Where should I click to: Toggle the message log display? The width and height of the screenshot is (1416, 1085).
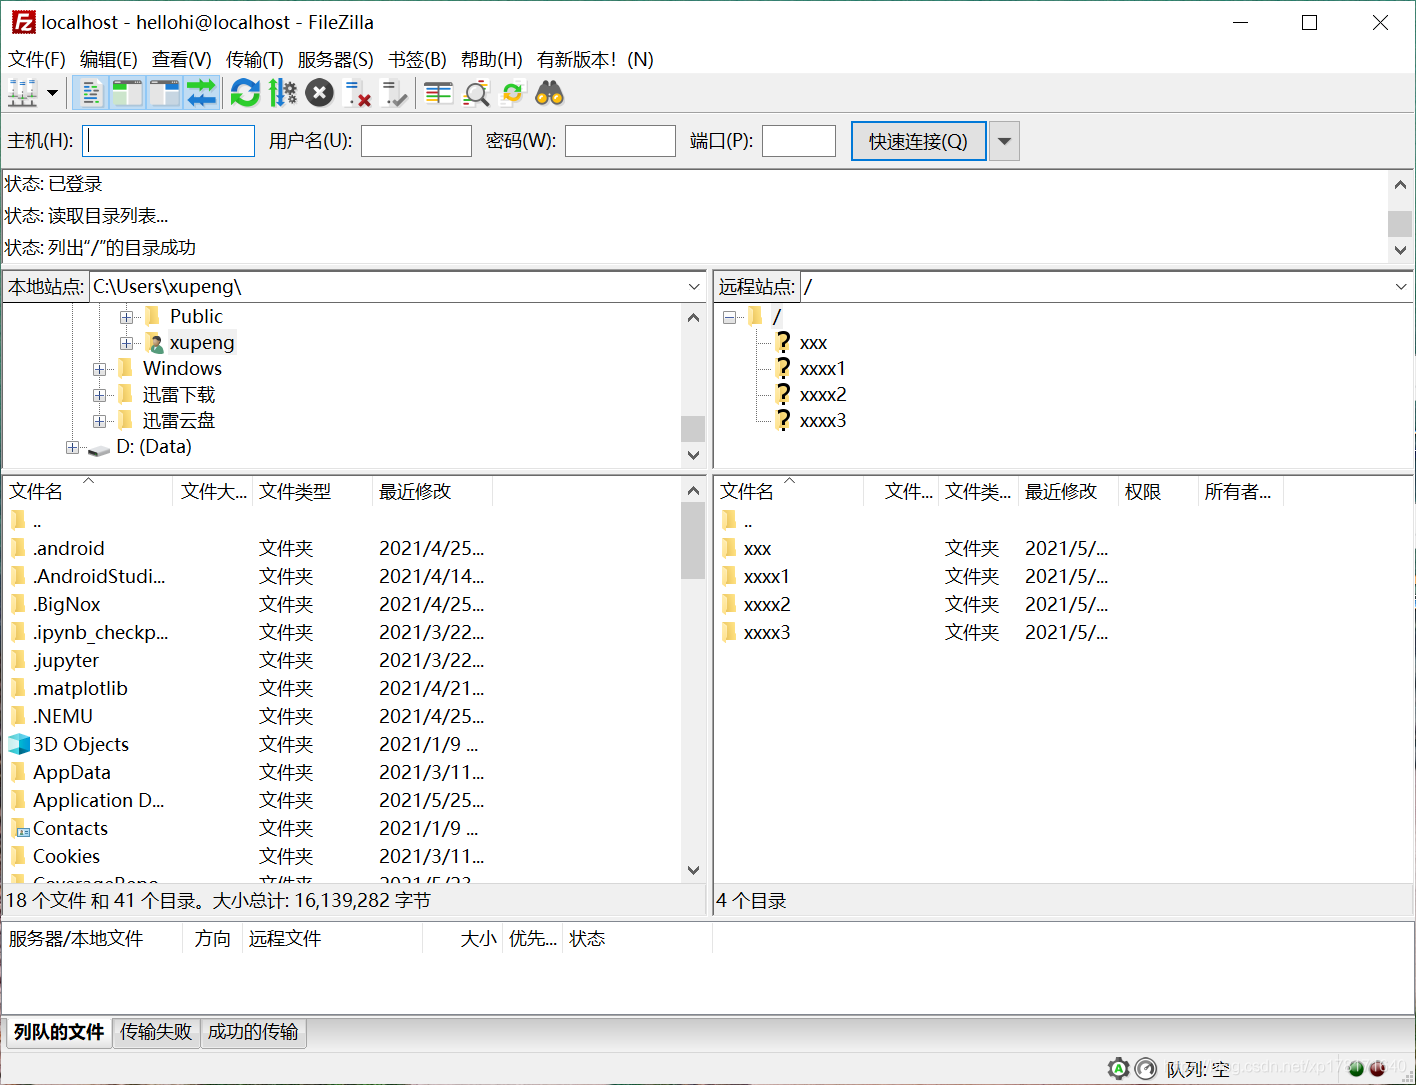click(90, 92)
